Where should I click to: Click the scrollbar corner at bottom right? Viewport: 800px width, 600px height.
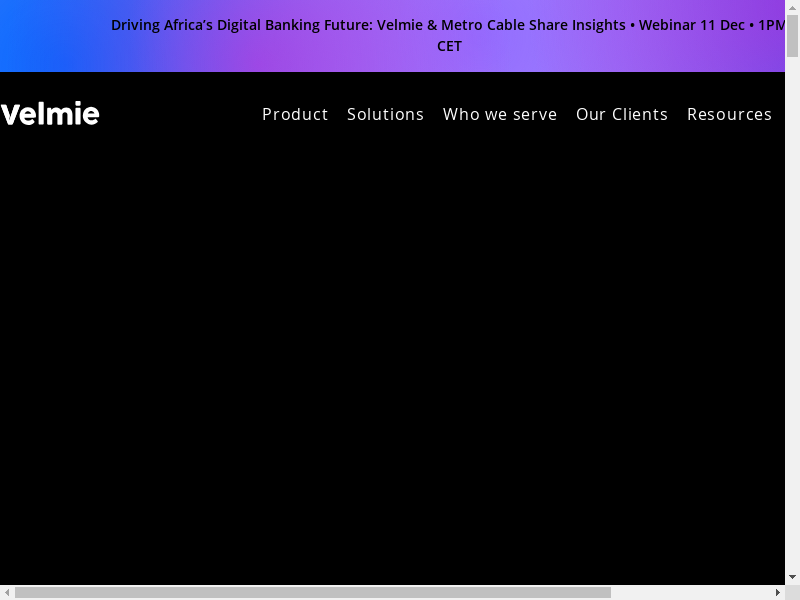pyautogui.click(x=792, y=592)
